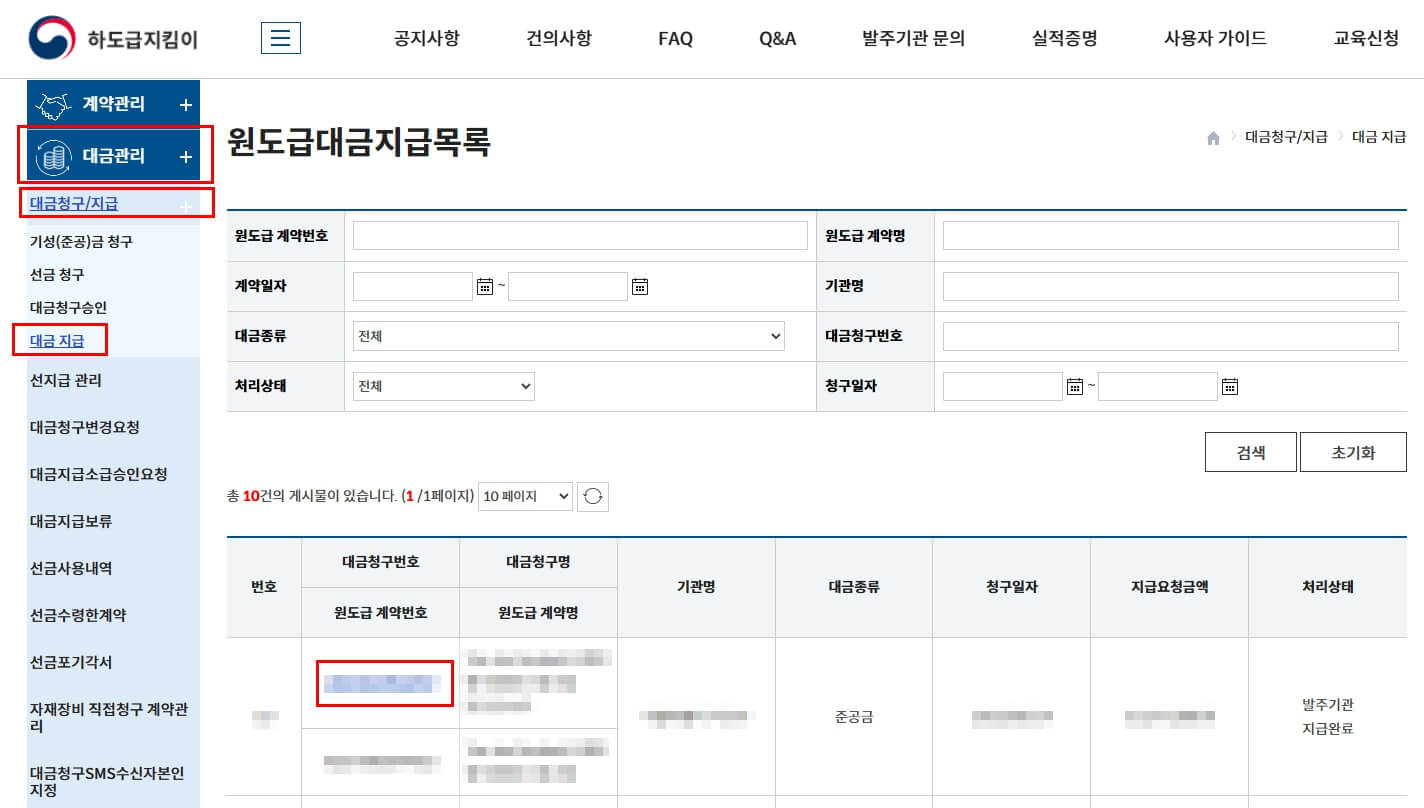Open the FAQ menu item

click(x=675, y=38)
